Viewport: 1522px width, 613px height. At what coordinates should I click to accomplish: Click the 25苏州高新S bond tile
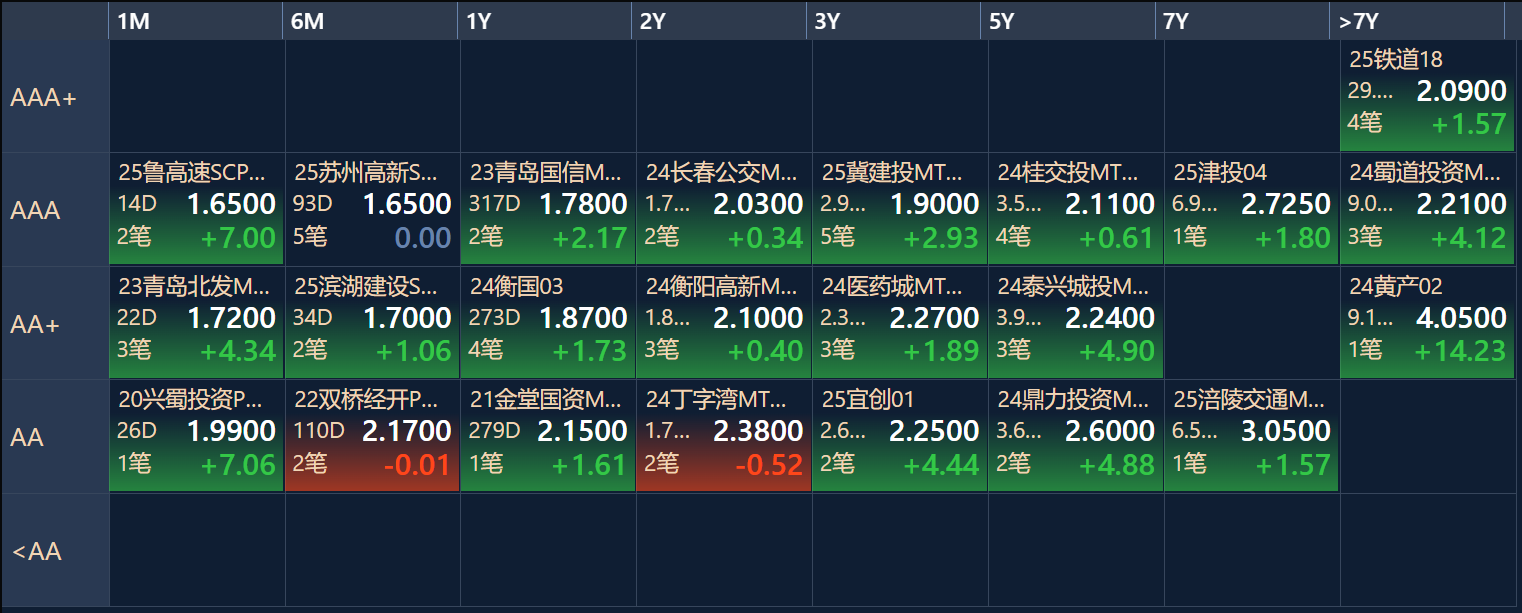click(372, 209)
